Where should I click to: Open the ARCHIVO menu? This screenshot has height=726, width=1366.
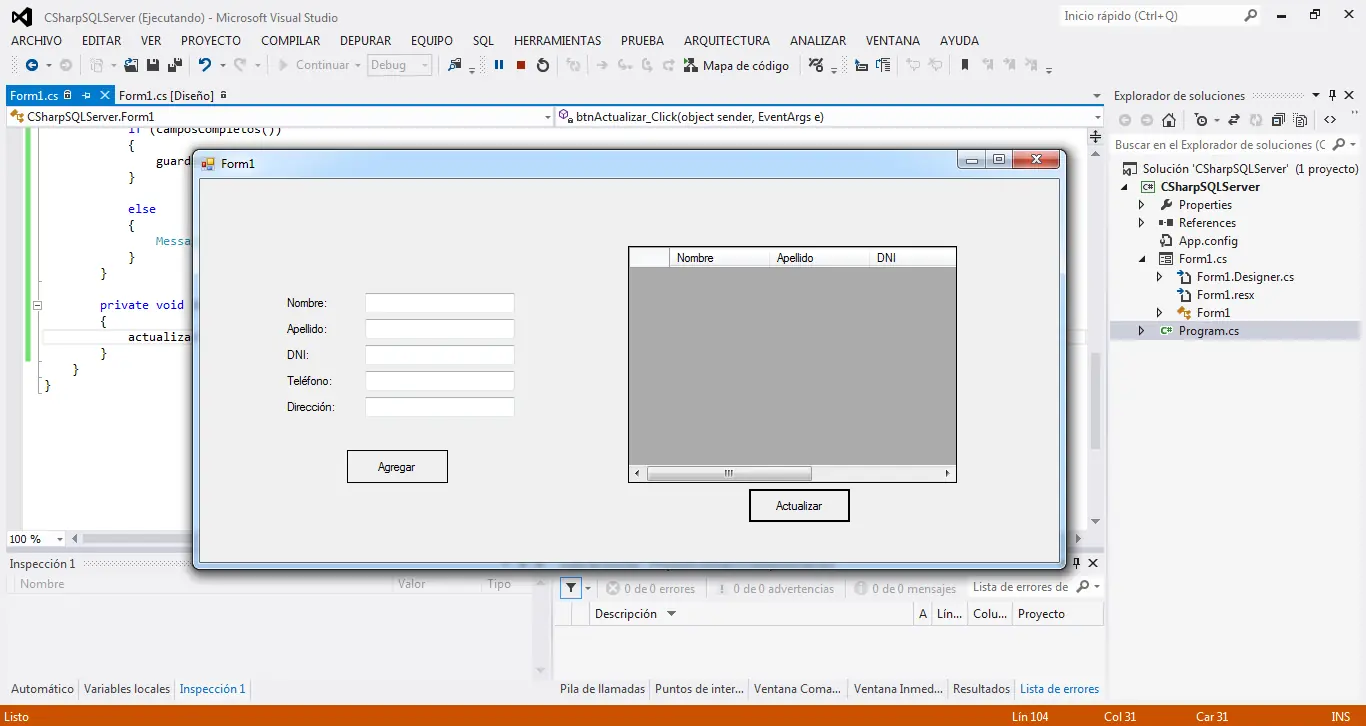[x=36, y=41]
